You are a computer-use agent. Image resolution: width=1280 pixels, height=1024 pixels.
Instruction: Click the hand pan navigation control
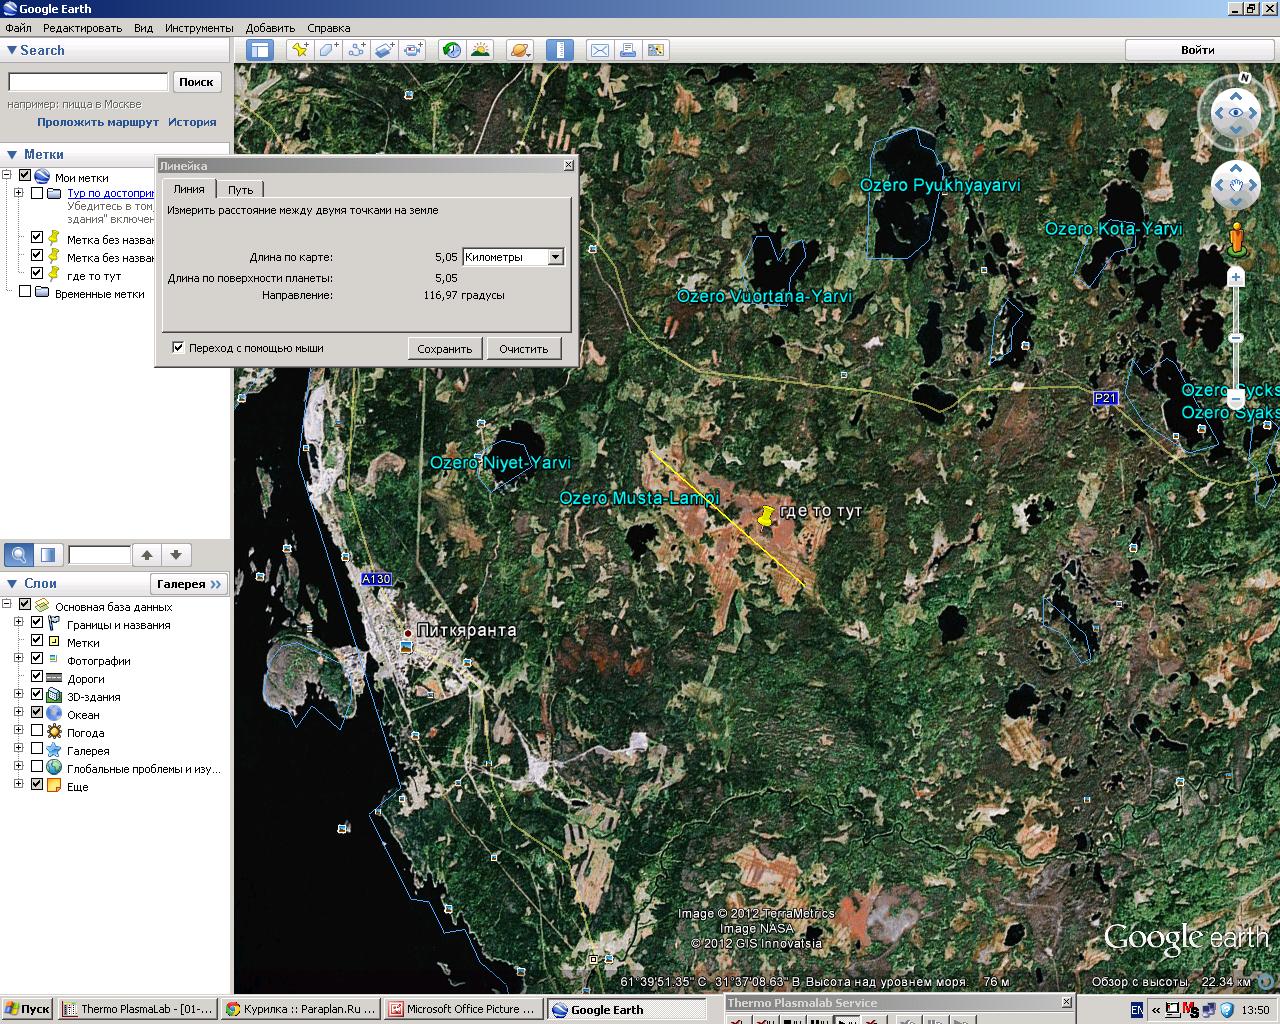1236,186
